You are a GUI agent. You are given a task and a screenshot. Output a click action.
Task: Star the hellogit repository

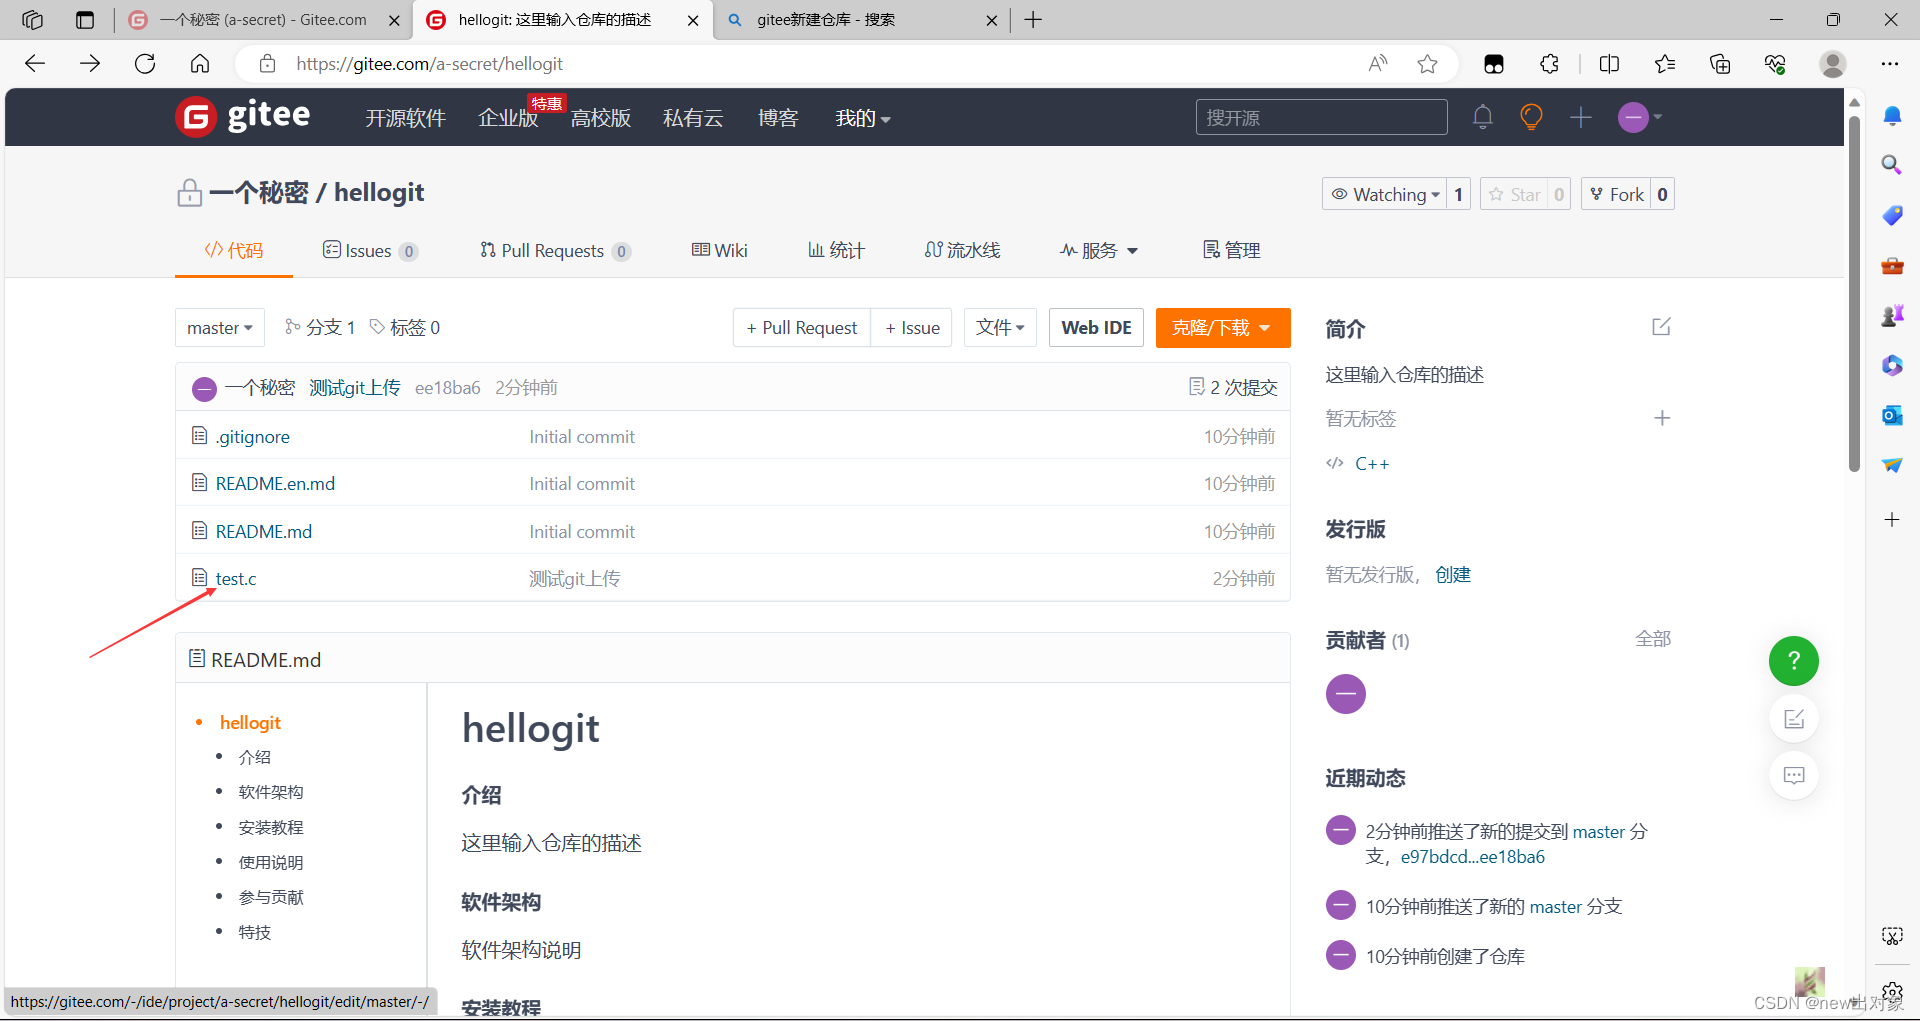(1514, 194)
